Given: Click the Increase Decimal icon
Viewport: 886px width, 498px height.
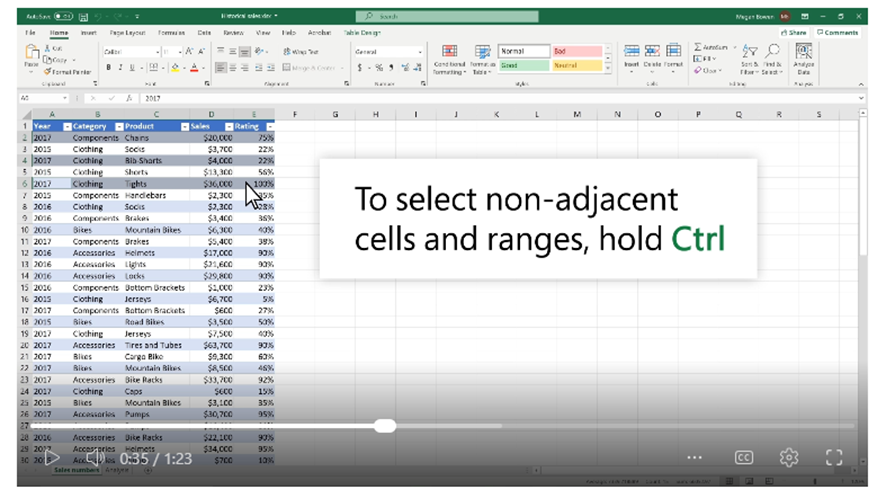Looking at the screenshot, I should (405, 68).
